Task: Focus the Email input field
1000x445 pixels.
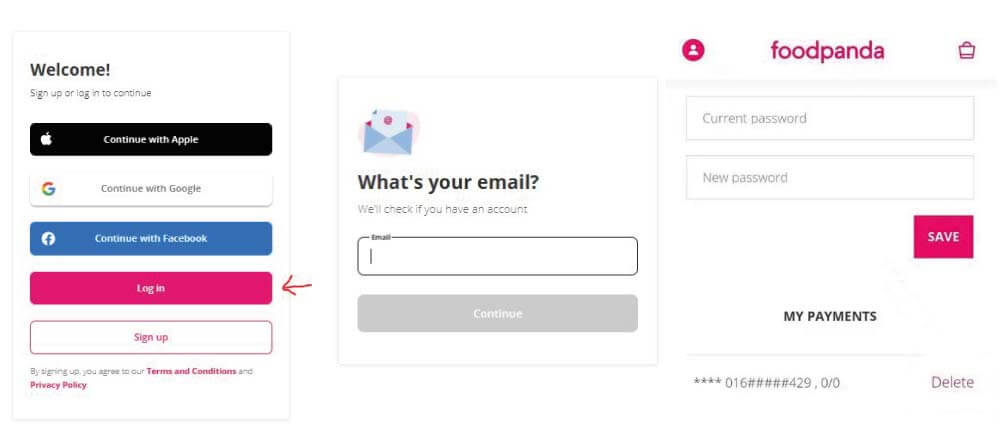Action: pyautogui.click(x=497, y=256)
